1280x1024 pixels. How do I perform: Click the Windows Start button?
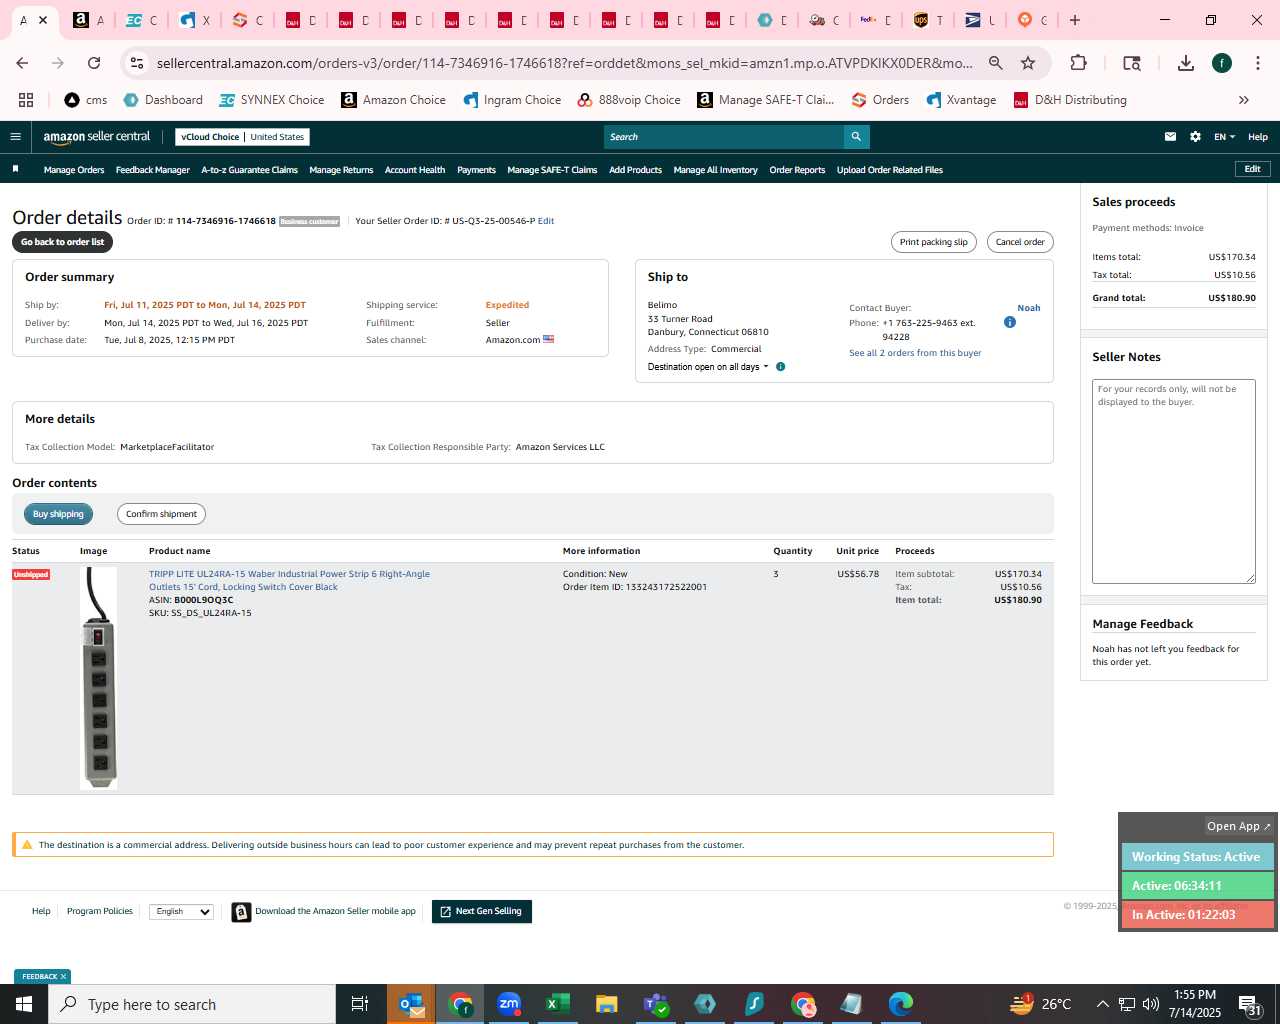click(24, 1004)
